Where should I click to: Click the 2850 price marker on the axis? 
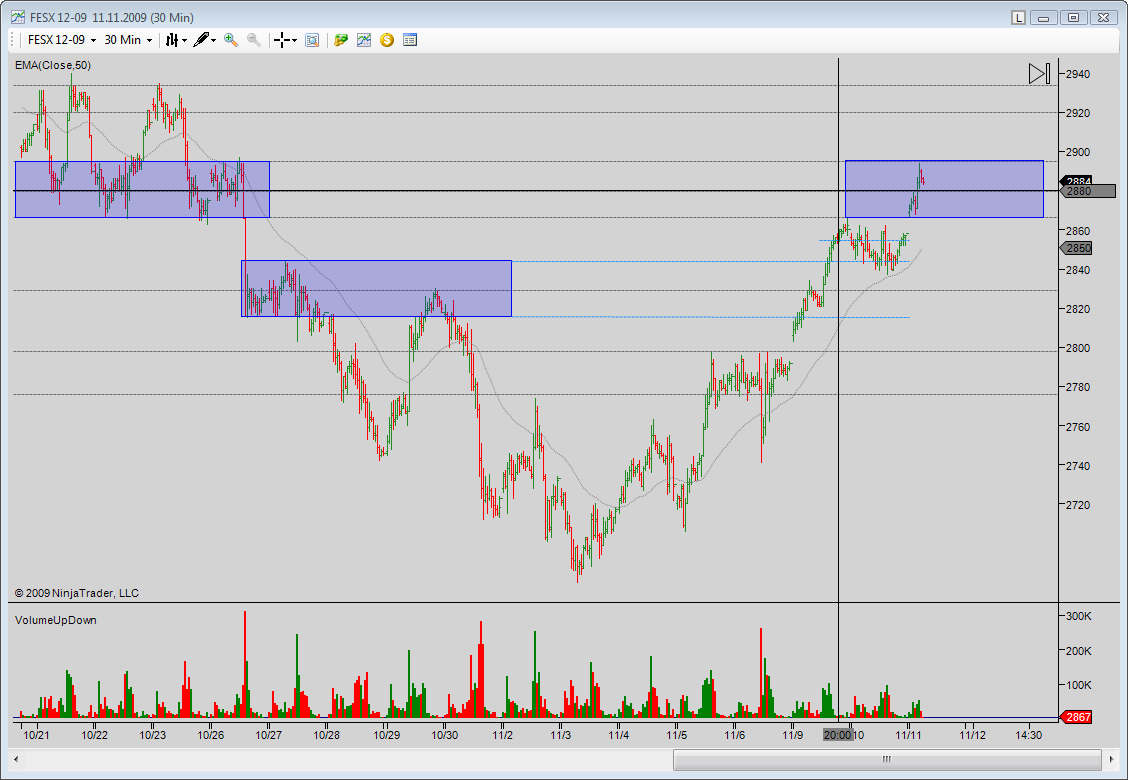(1077, 248)
